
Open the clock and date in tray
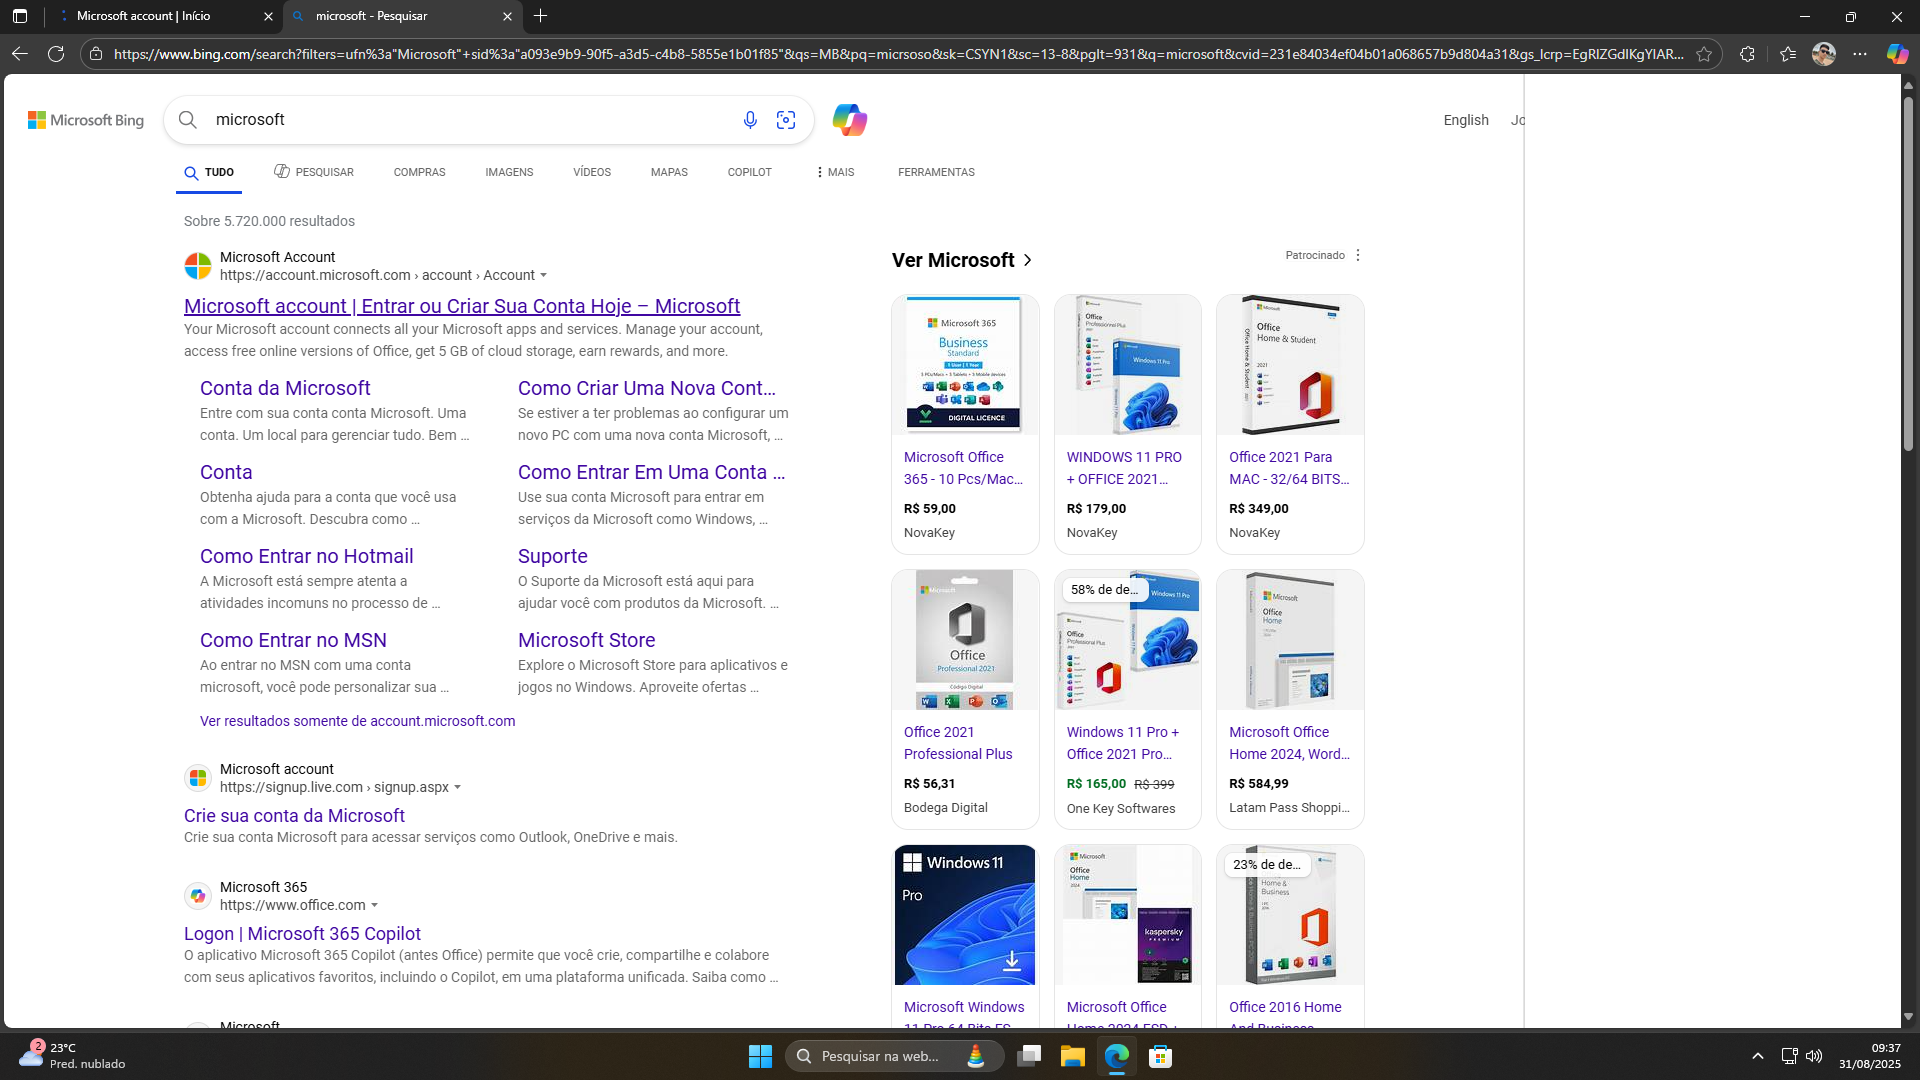(x=1870, y=1056)
